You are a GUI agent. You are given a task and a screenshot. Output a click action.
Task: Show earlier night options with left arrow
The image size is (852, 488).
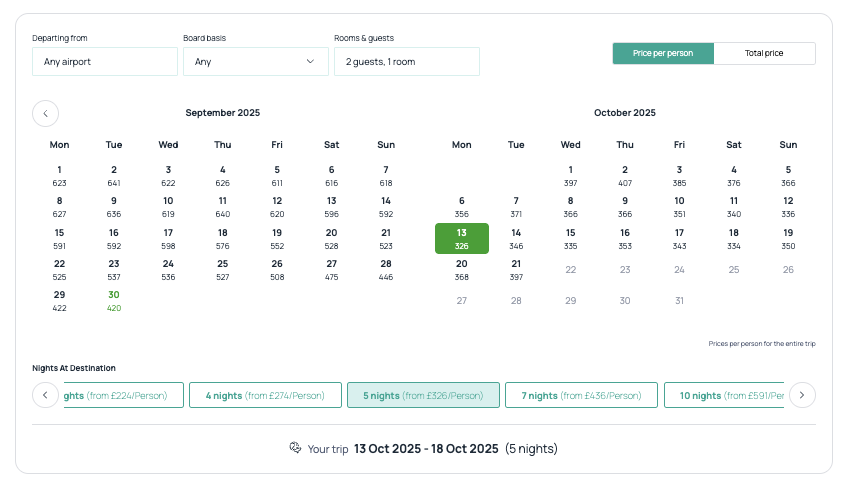point(46,395)
